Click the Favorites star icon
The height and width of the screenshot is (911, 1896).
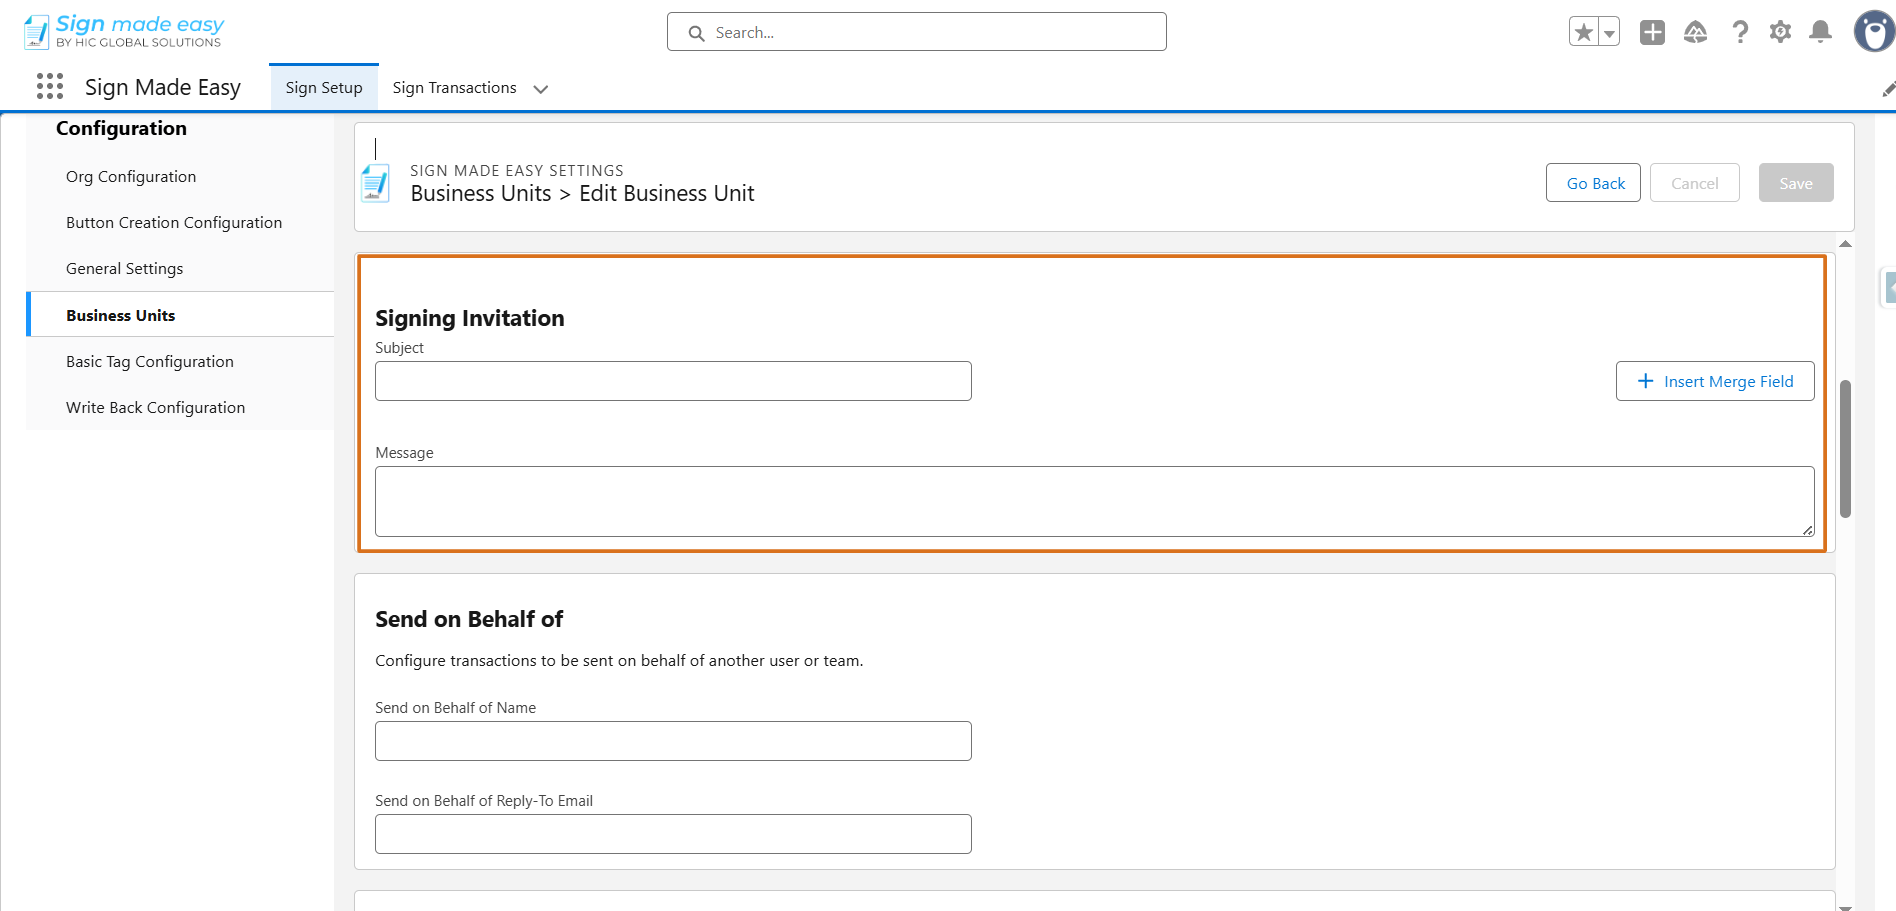[x=1583, y=33]
